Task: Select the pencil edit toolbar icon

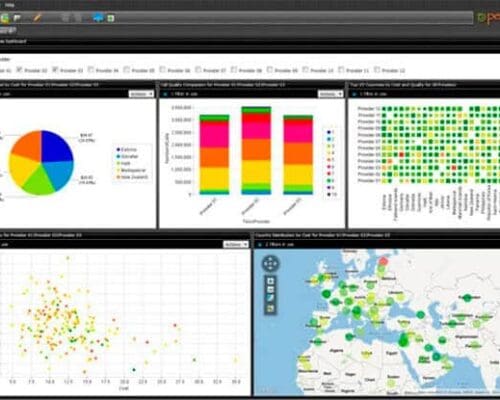Action: [x=37, y=17]
